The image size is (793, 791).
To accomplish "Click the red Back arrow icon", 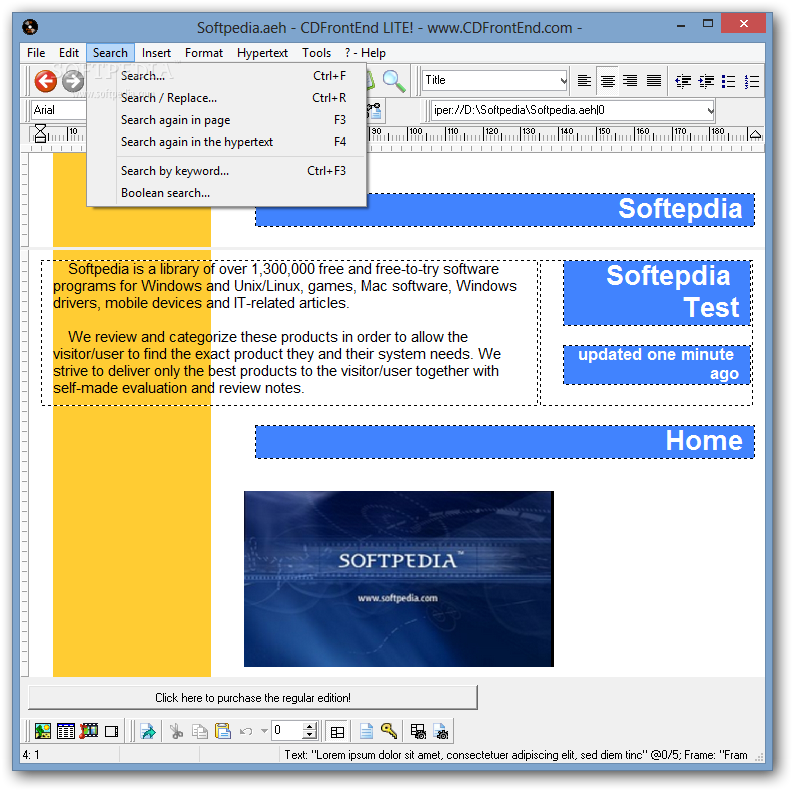I will 46,81.
